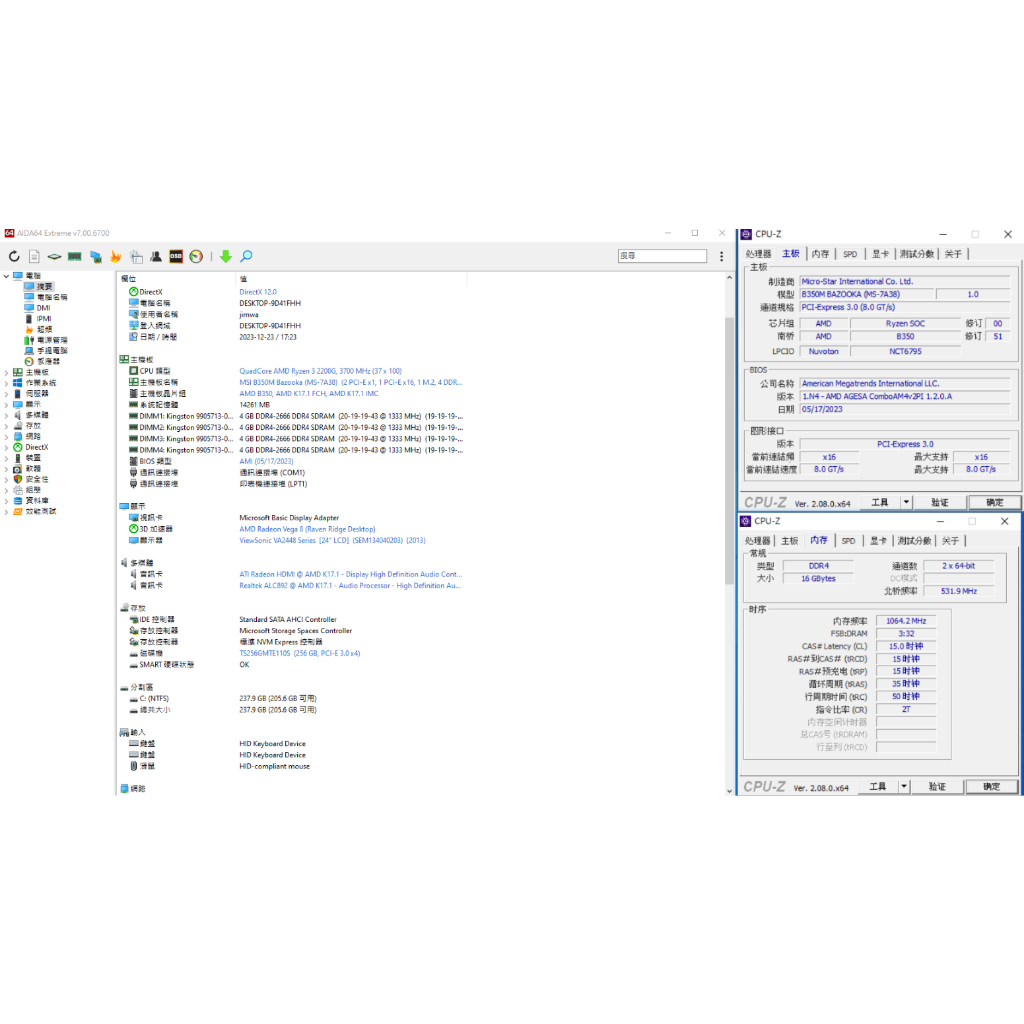1024x1024 pixels.
Task: Click the 搜尋 search input field
Action: 660,257
